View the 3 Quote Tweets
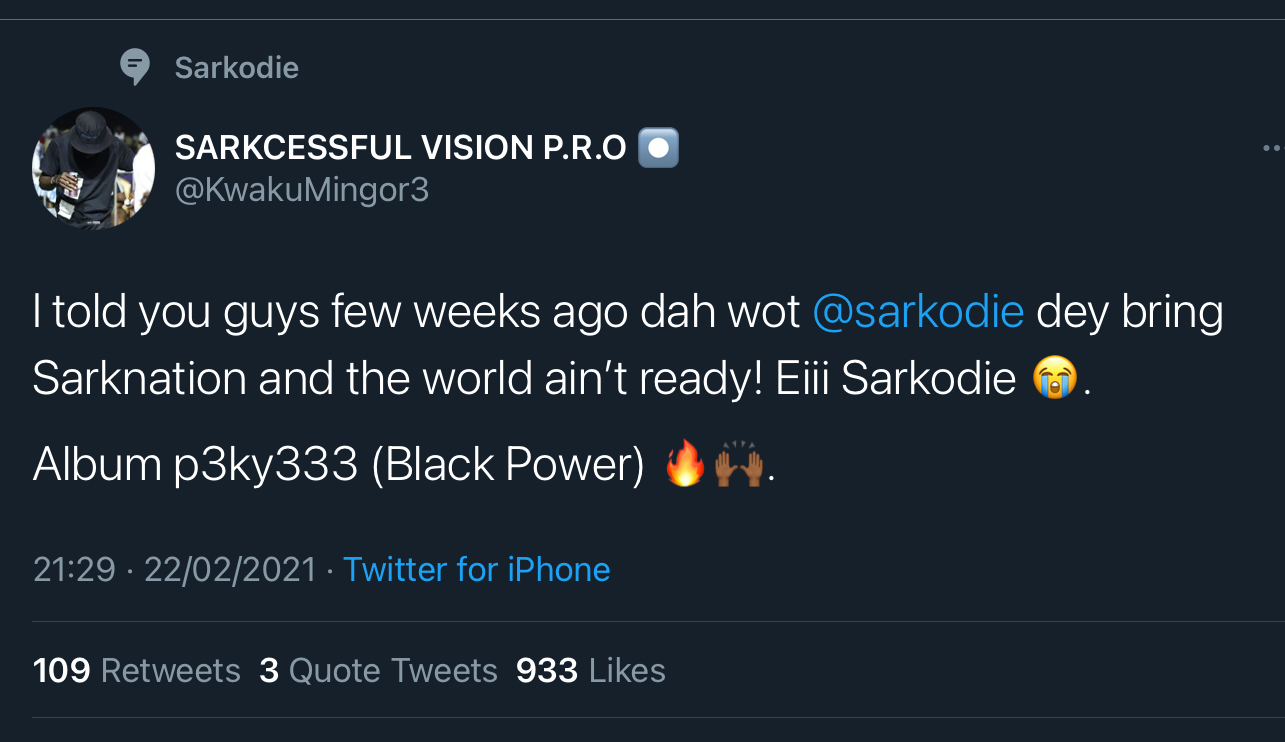 [378, 670]
